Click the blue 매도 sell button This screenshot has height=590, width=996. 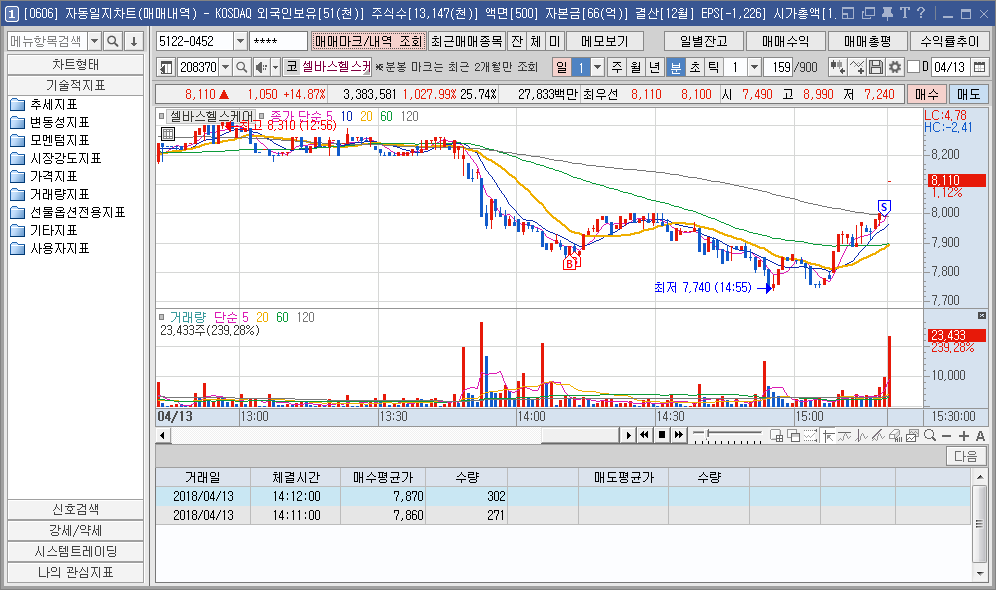[x=969, y=95]
